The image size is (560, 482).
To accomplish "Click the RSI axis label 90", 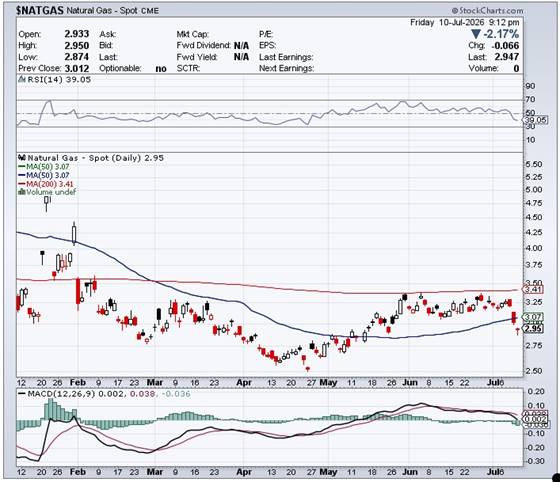I will coord(530,86).
